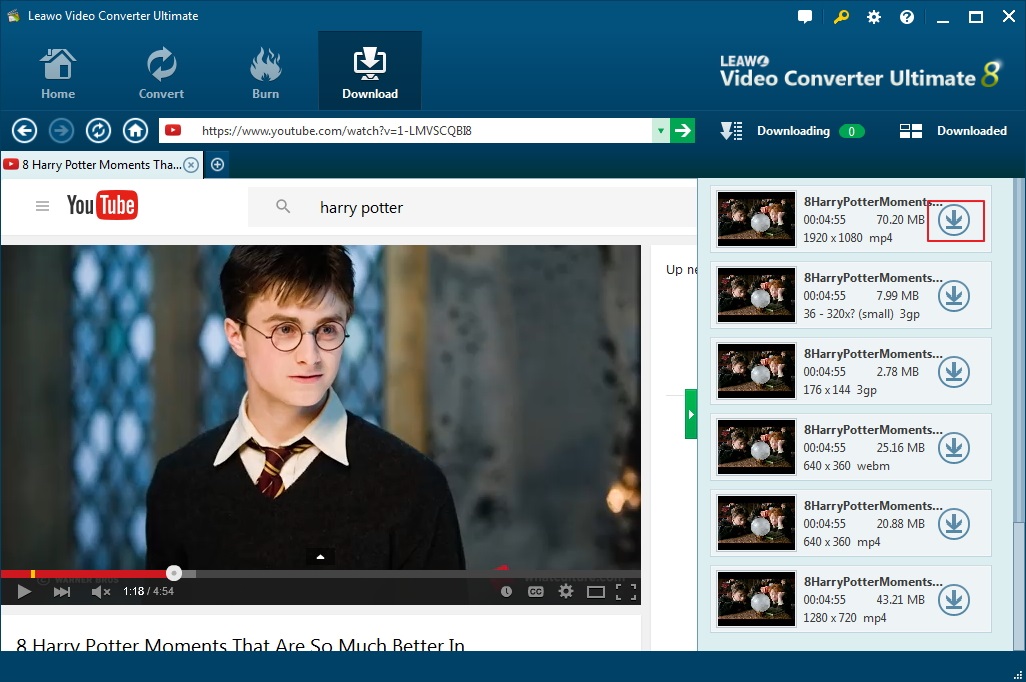Enter fullscreen video mode
The height and width of the screenshot is (682, 1026).
(626, 592)
